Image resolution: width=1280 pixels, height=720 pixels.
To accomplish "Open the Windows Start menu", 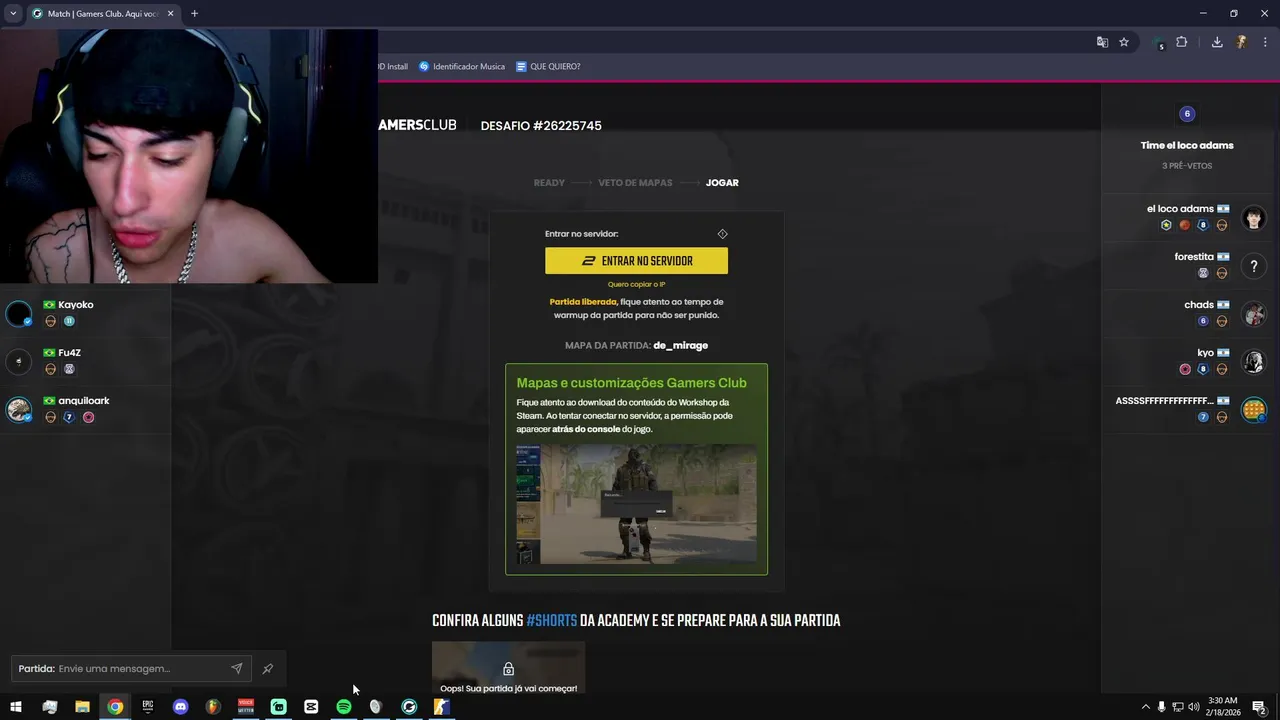I will (x=15, y=707).
